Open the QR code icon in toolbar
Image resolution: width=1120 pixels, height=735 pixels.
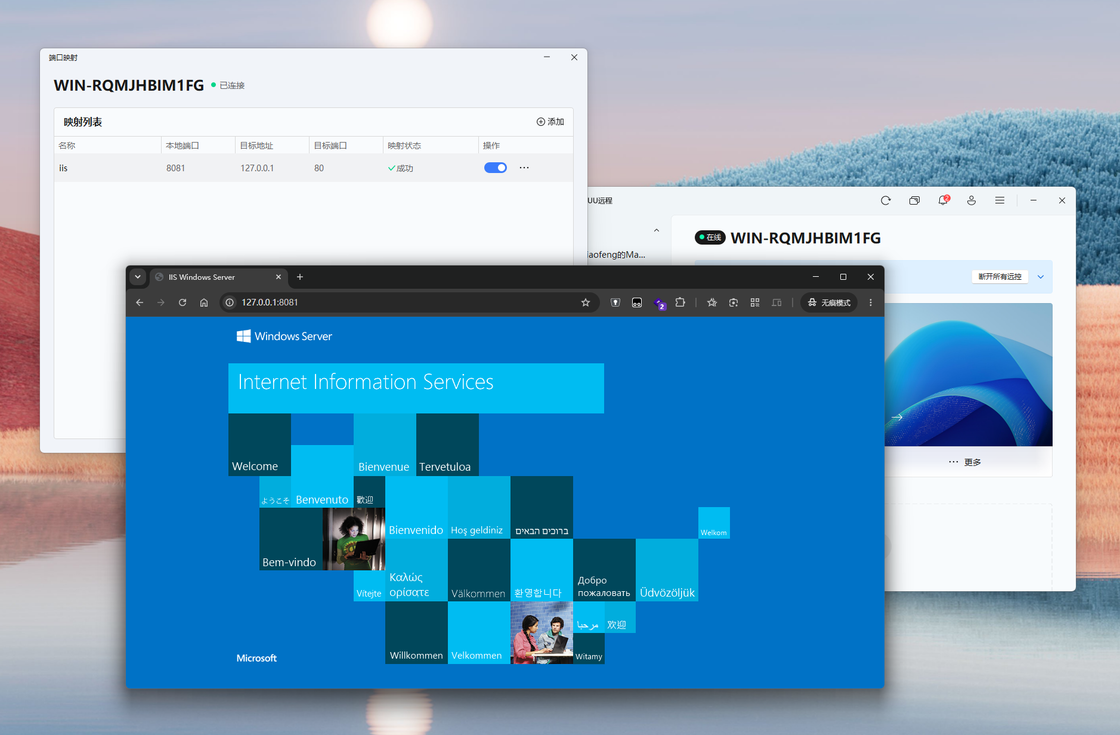click(x=755, y=303)
